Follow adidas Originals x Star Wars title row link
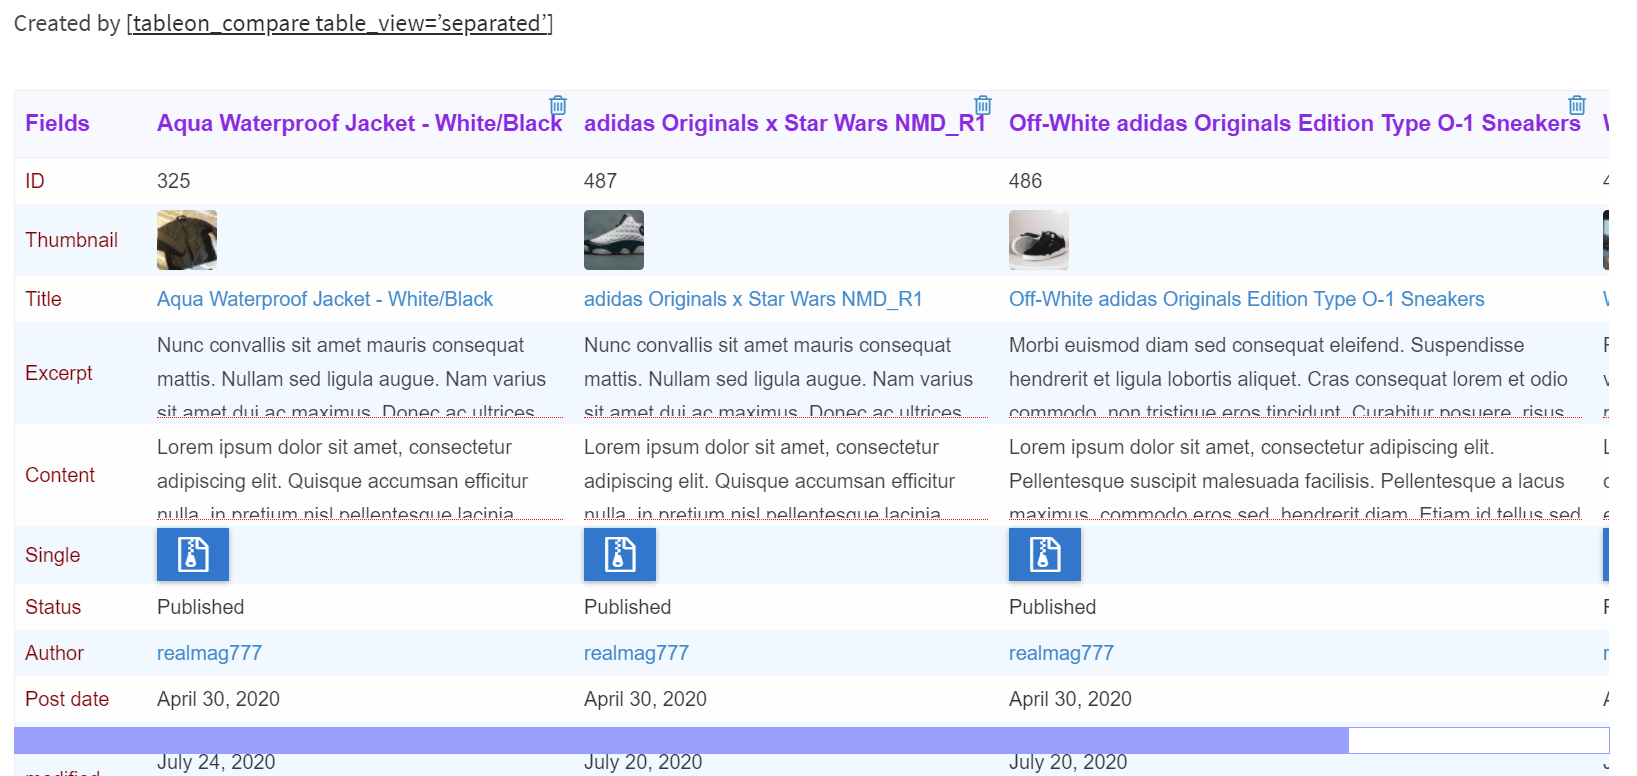Image resolution: width=1637 pixels, height=776 pixels. tap(753, 299)
